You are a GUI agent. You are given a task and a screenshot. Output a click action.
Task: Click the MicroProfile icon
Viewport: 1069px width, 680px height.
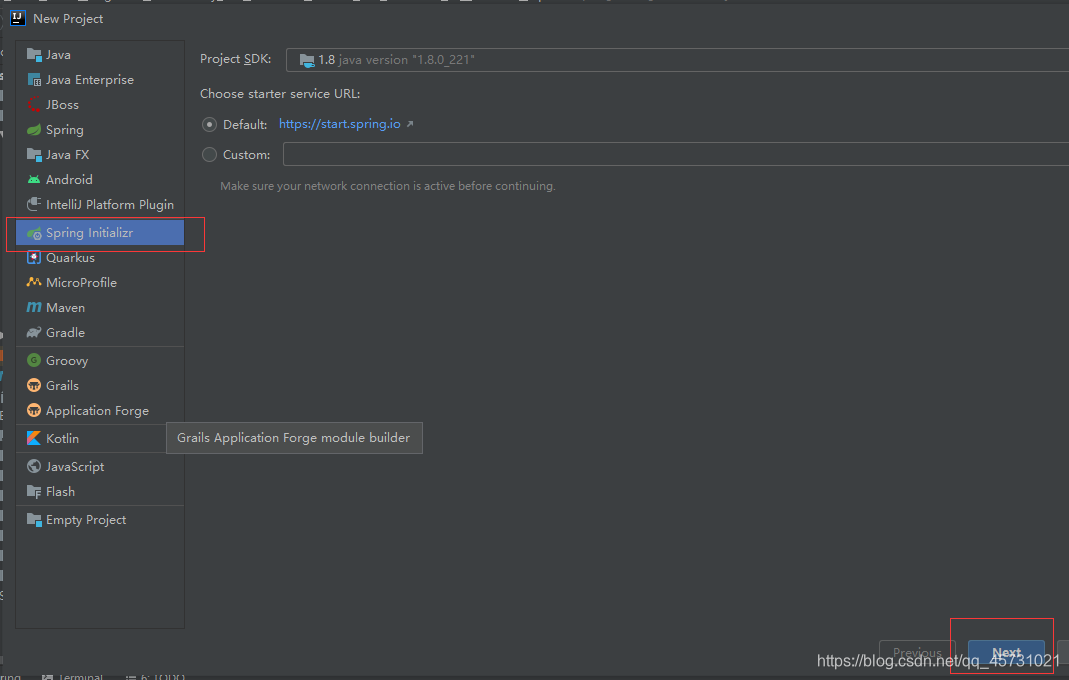tap(34, 282)
